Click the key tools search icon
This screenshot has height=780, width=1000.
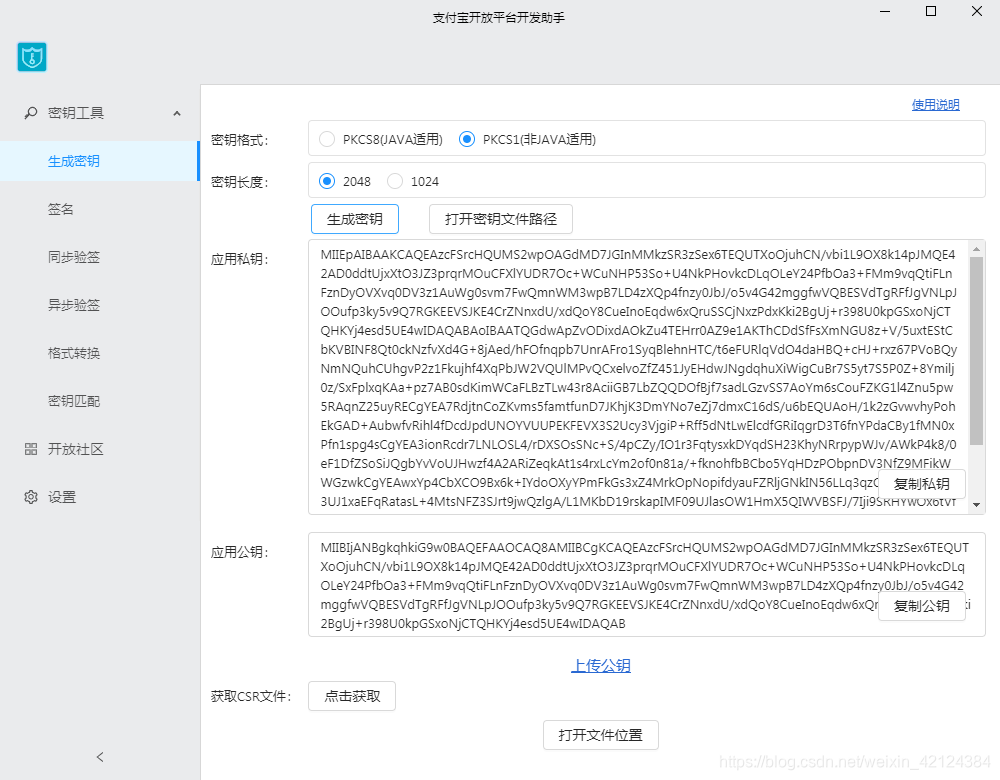[x=30, y=113]
